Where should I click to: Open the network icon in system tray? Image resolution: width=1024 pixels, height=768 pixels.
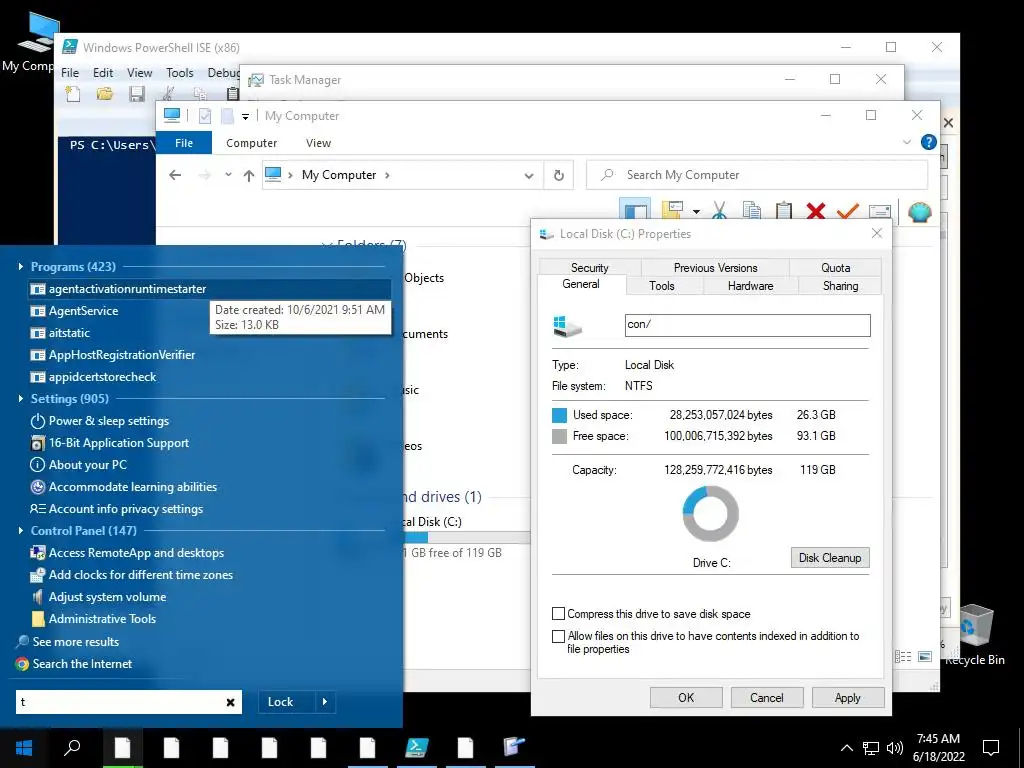coord(871,748)
